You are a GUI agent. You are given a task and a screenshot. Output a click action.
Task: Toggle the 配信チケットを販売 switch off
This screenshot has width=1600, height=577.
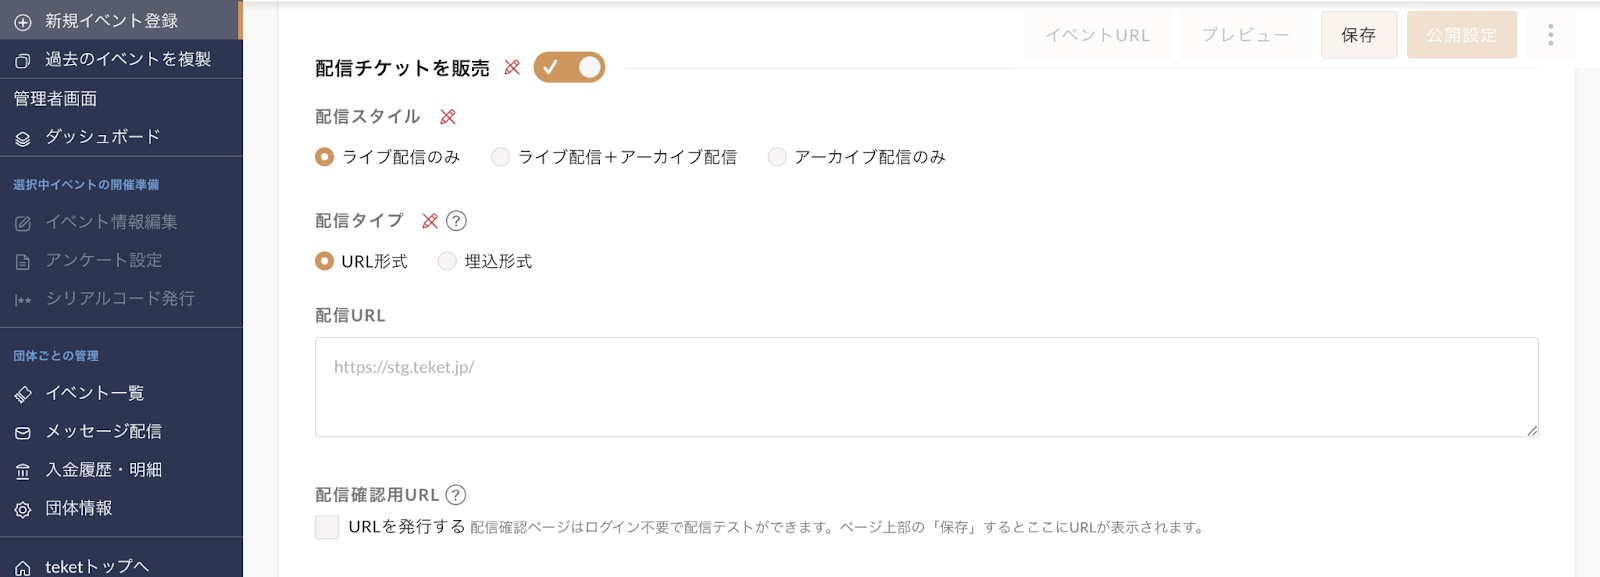coord(569,67)
